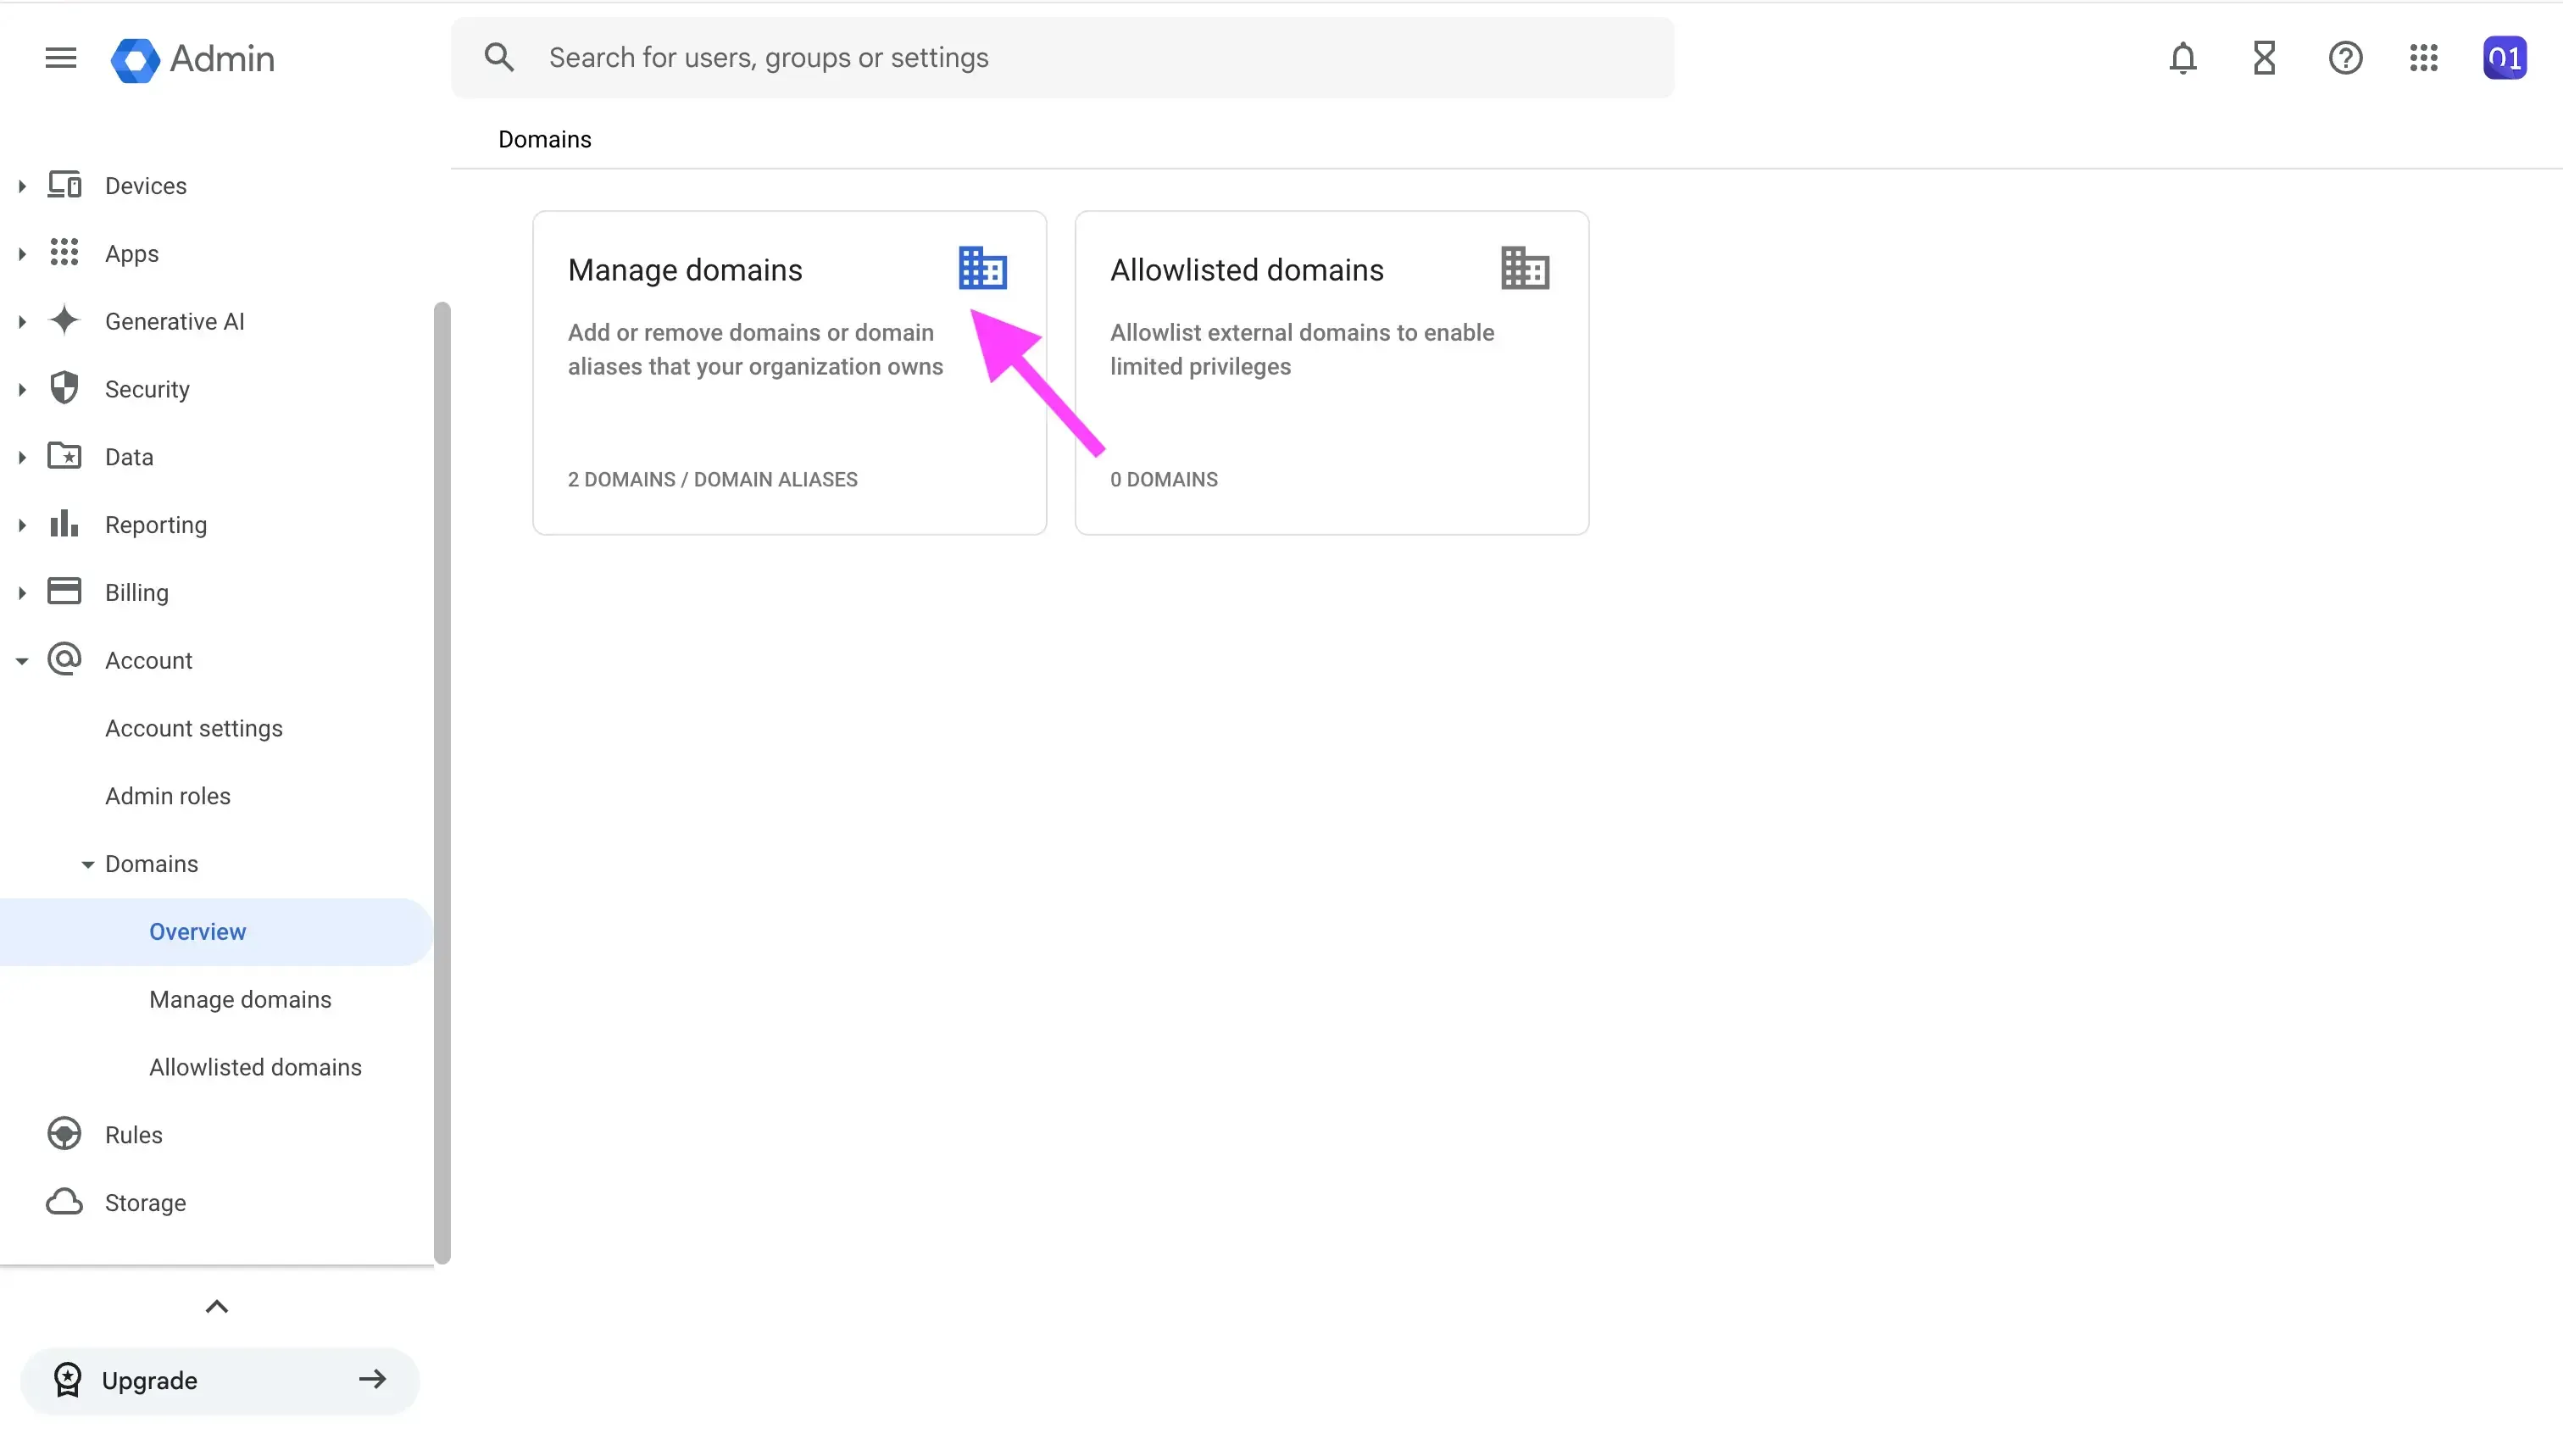Select the Security shield icon in sidebar

point(63,388)
